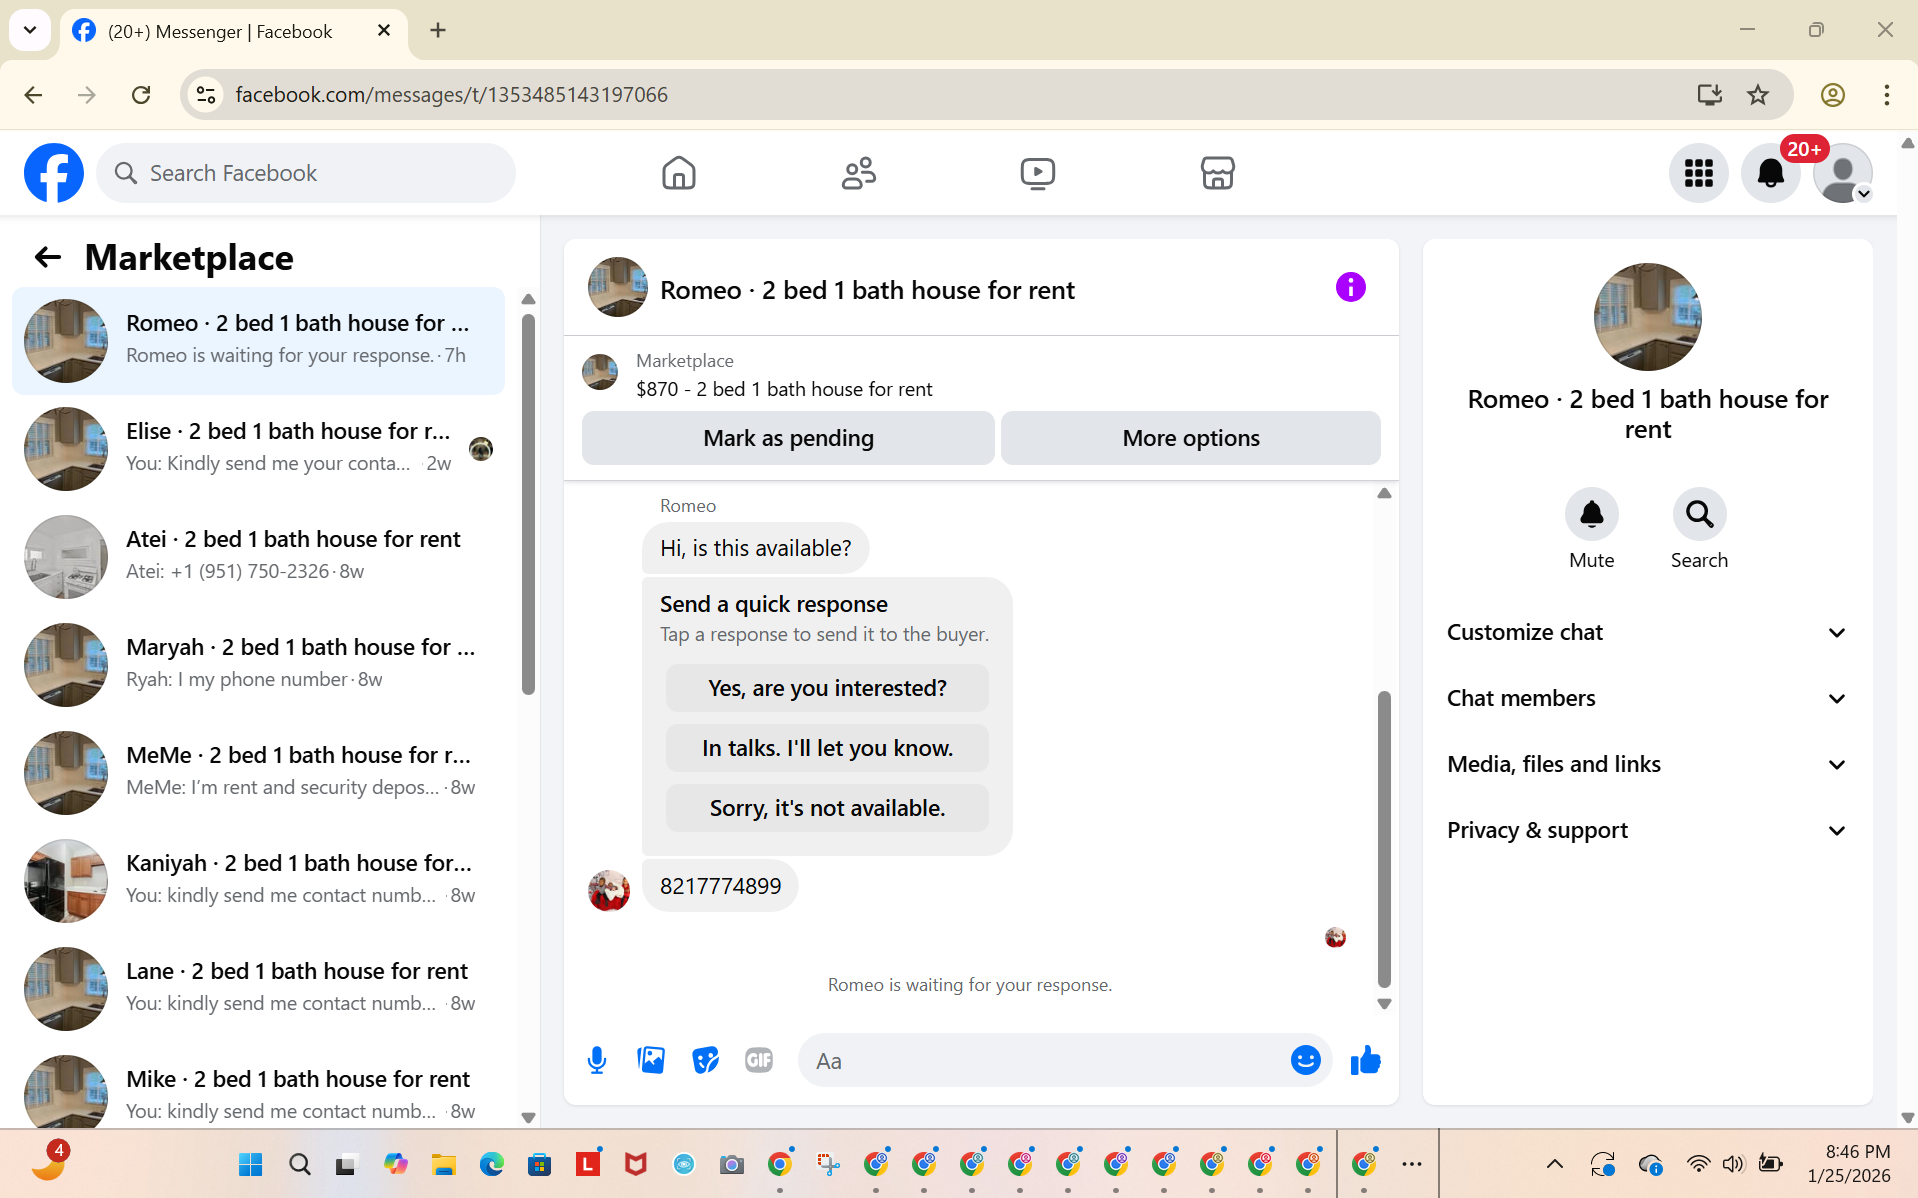Go back from Marketplace chats list
Image resolution: width=1918 pixels, height=1198 pixels.
click(x=47, y=258)
